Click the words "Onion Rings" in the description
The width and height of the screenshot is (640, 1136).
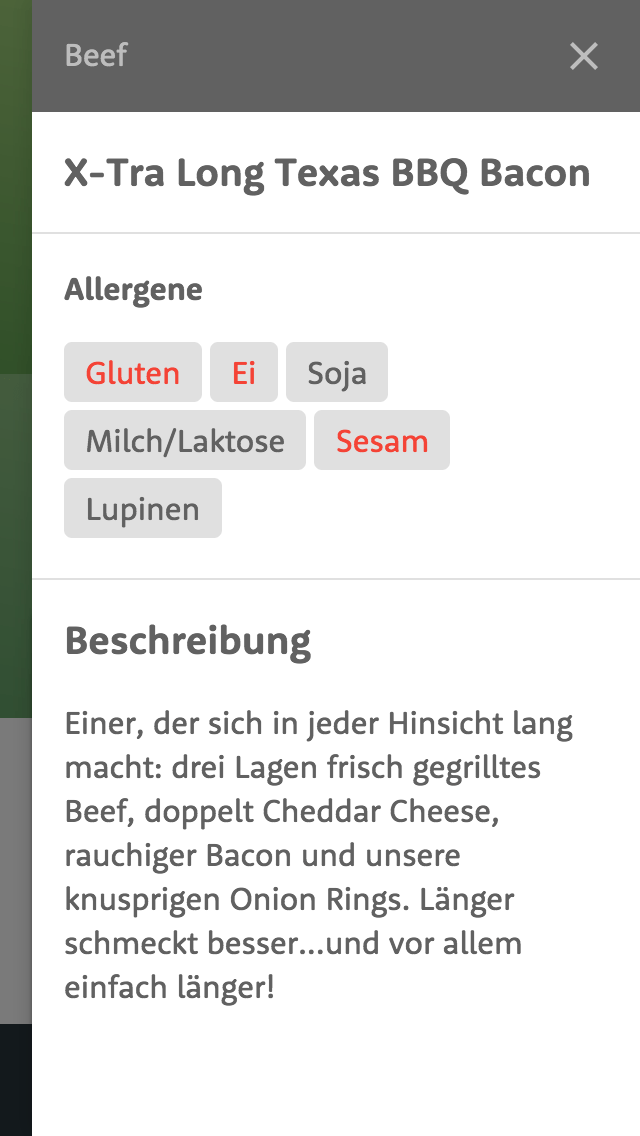point(312,901)
